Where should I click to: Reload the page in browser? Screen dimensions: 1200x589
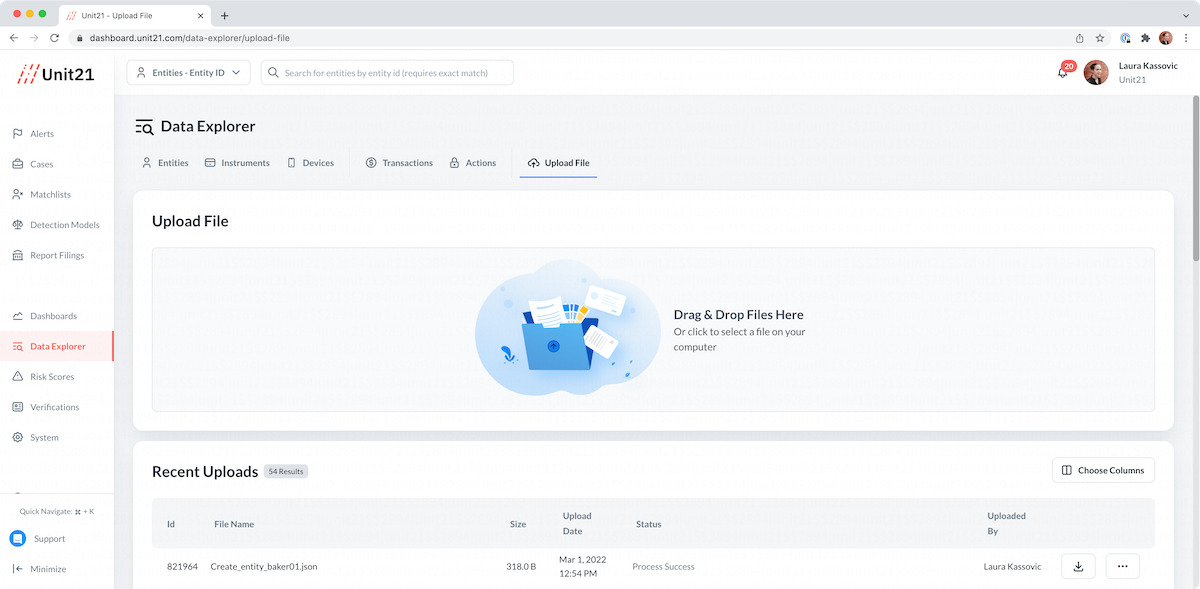point(54,38)
